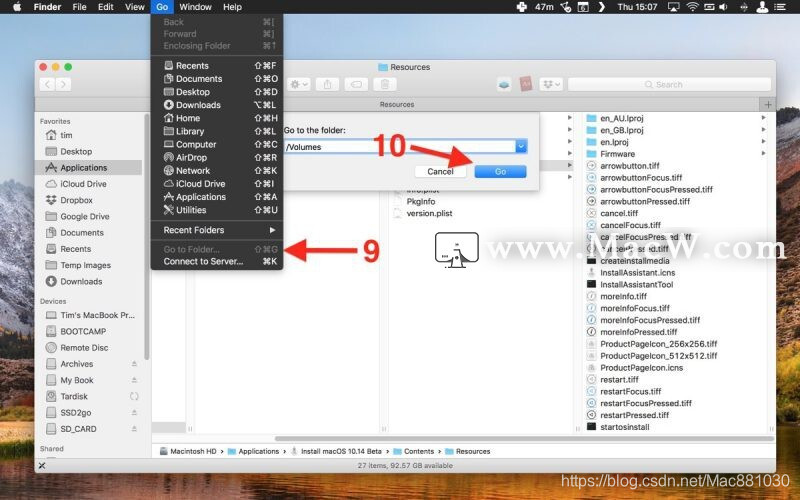Click the Edit Tags toolbar icon
Screen dimensions: 800x500
(356, 84)
